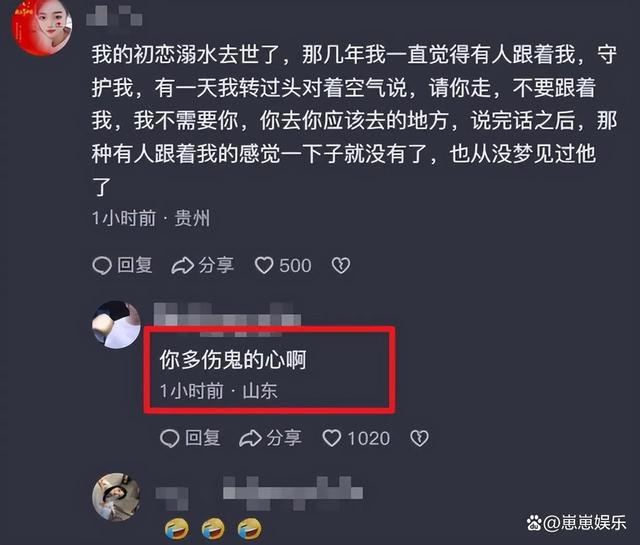
Task: Click the 回复 label under the first comment
Action: [x=135, y=265]
